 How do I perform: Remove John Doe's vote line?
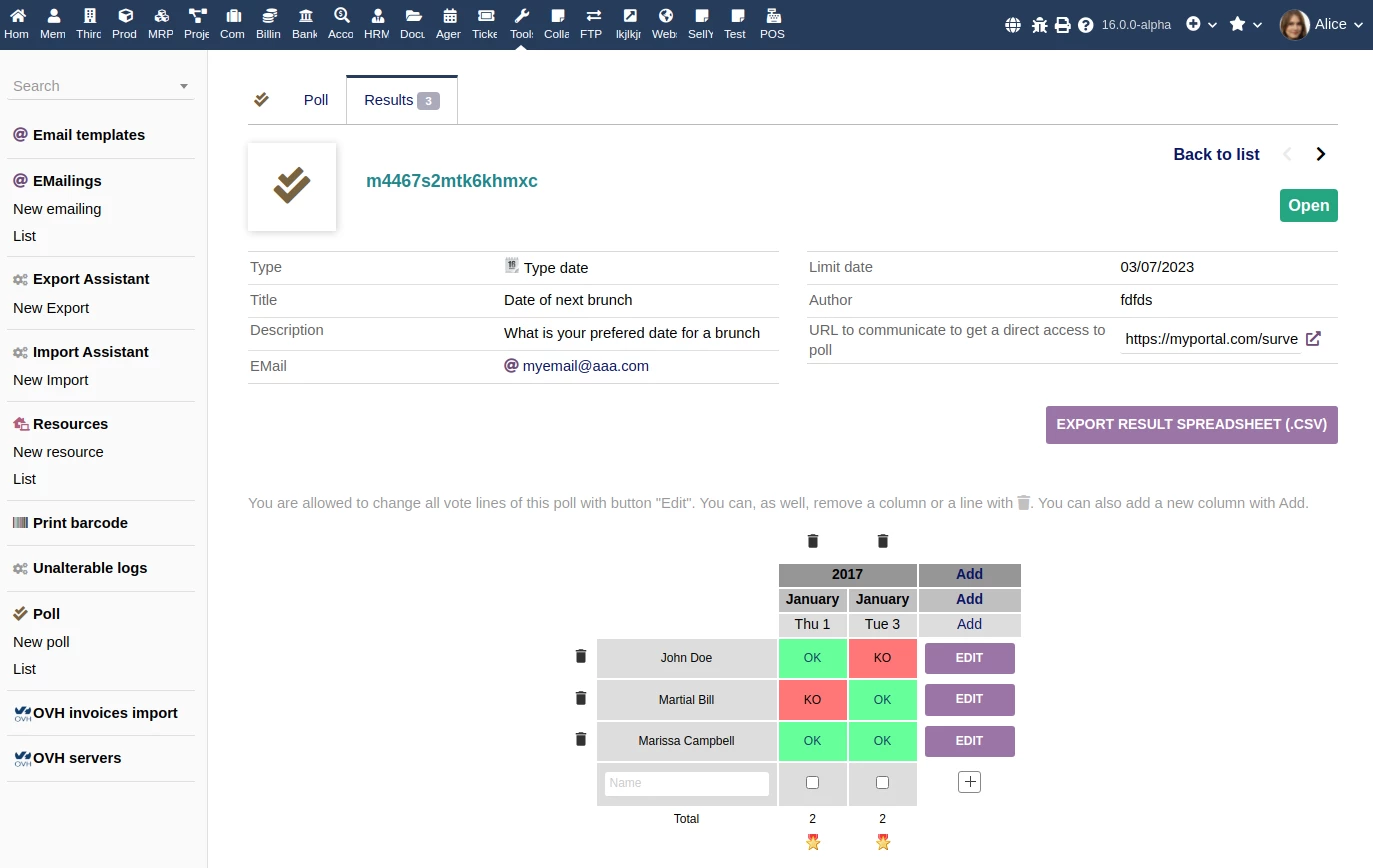[581, 657]
